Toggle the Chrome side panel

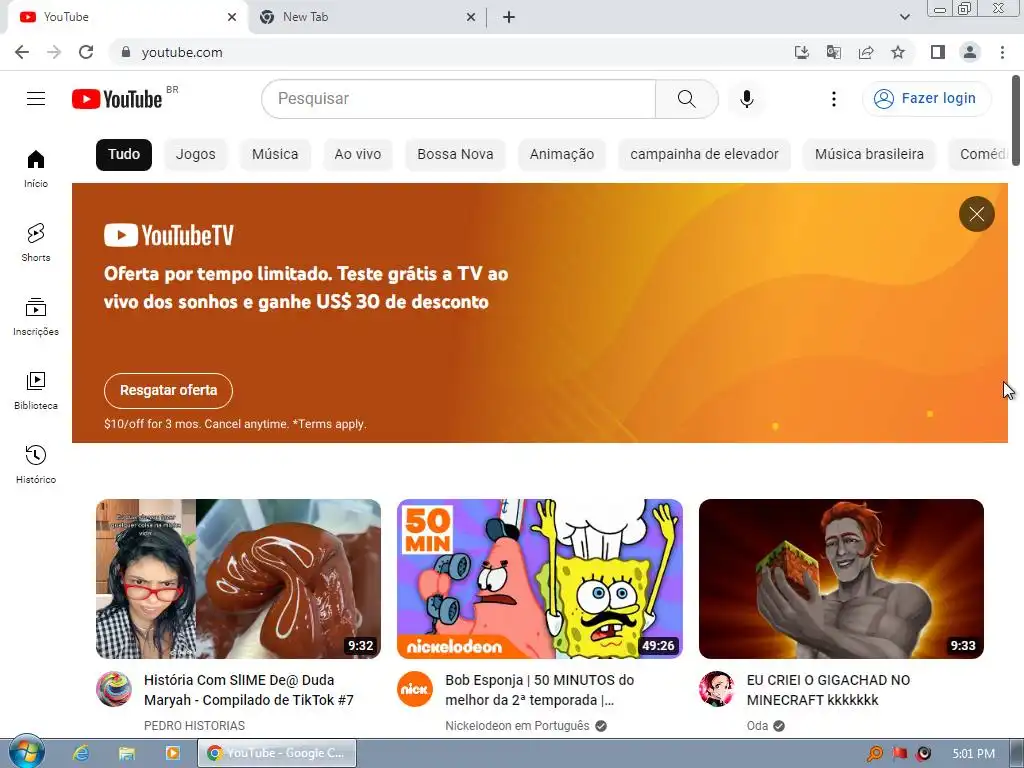point(938,52)
